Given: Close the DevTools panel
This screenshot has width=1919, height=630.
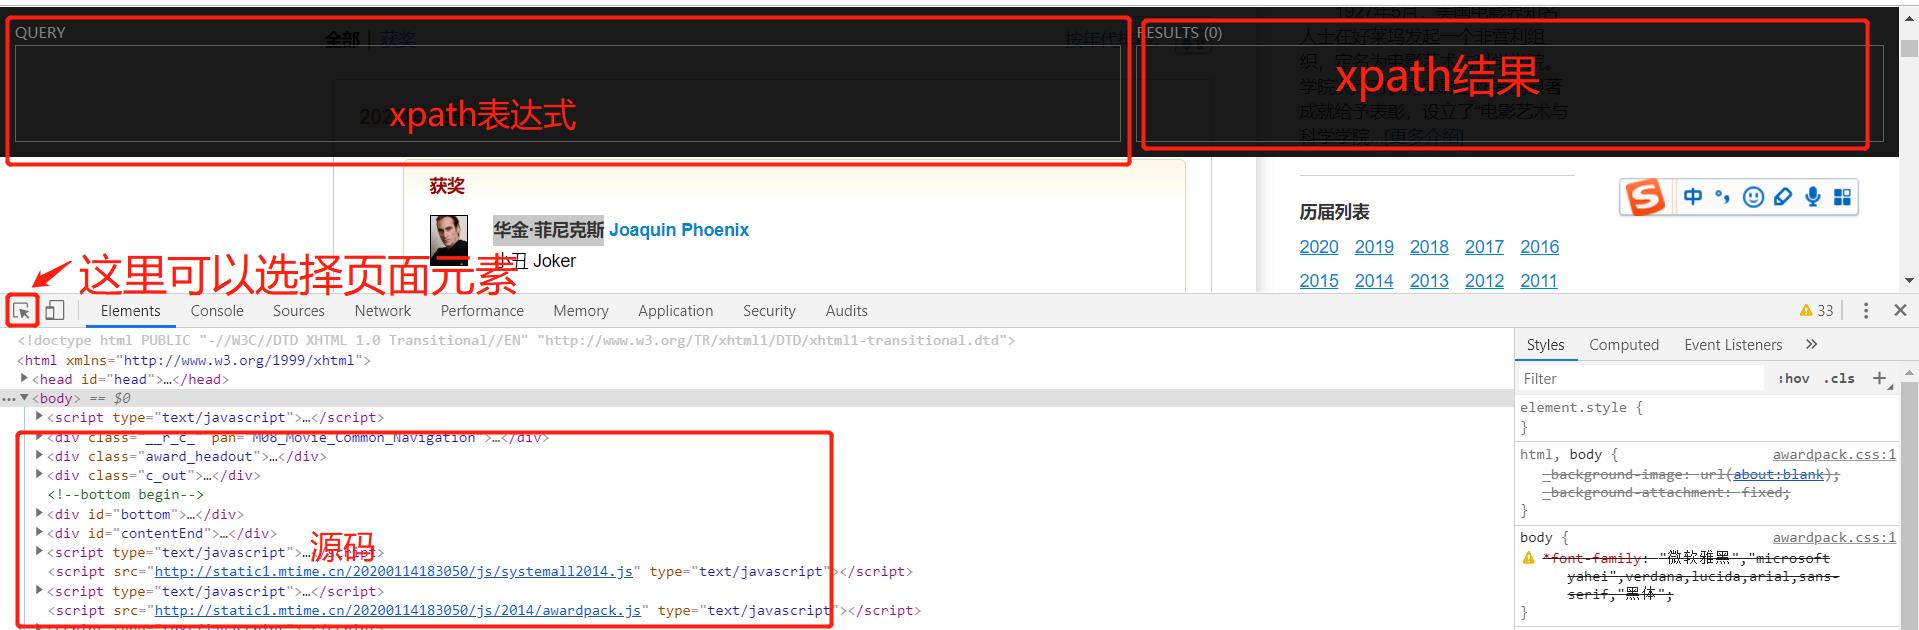Looking at the screenshot, I should pyautogui.click(x=1900, y=311).
